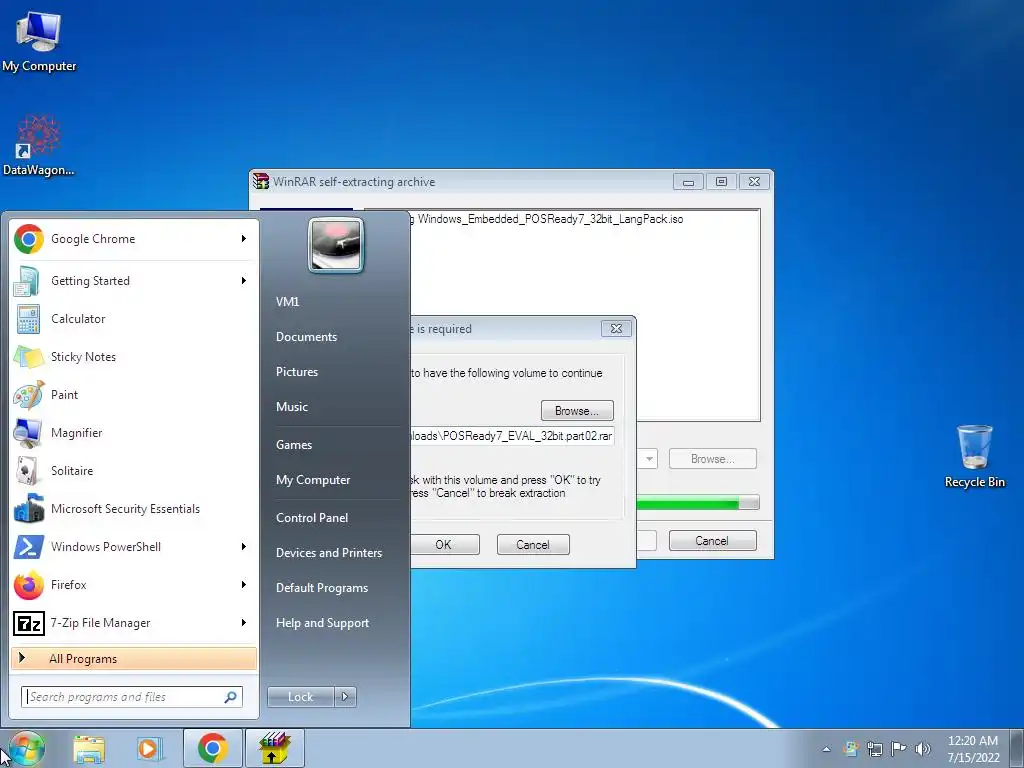Open the Calculator app

coord(134,319)
